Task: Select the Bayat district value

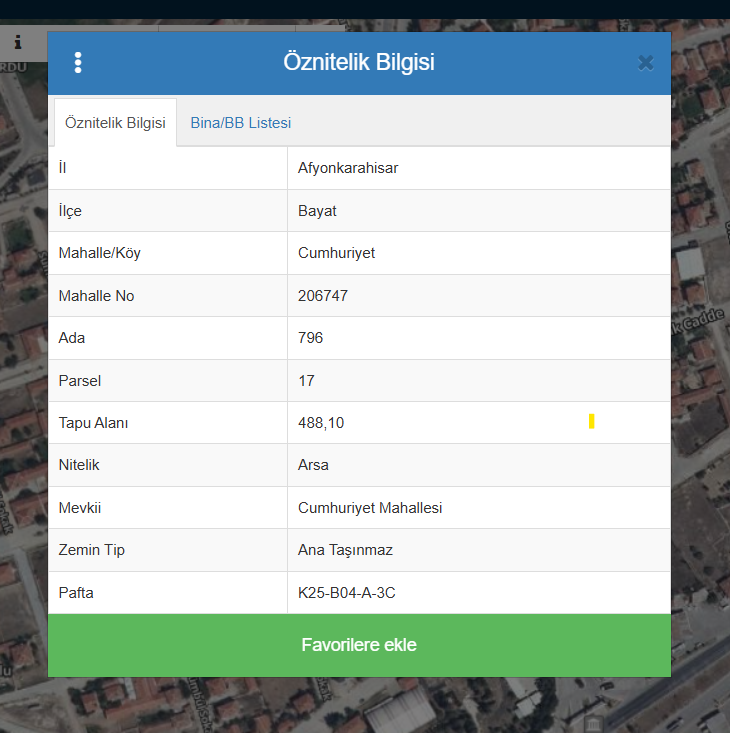Action: tap(317, 211)
